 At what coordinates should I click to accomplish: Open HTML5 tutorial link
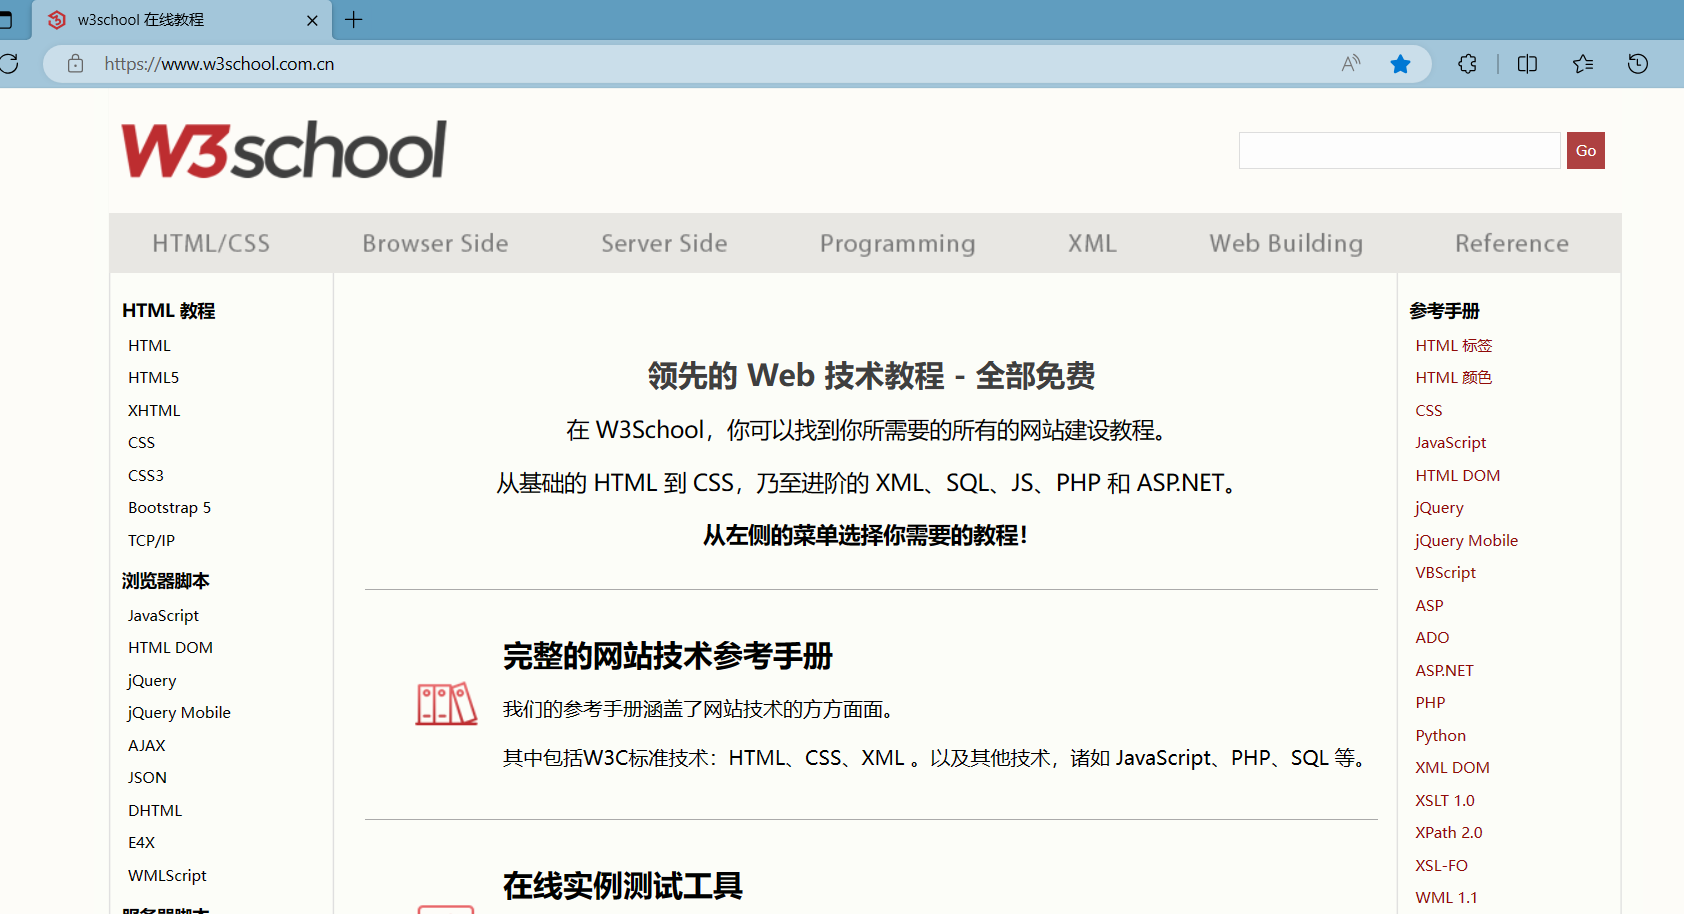[153, 377]
